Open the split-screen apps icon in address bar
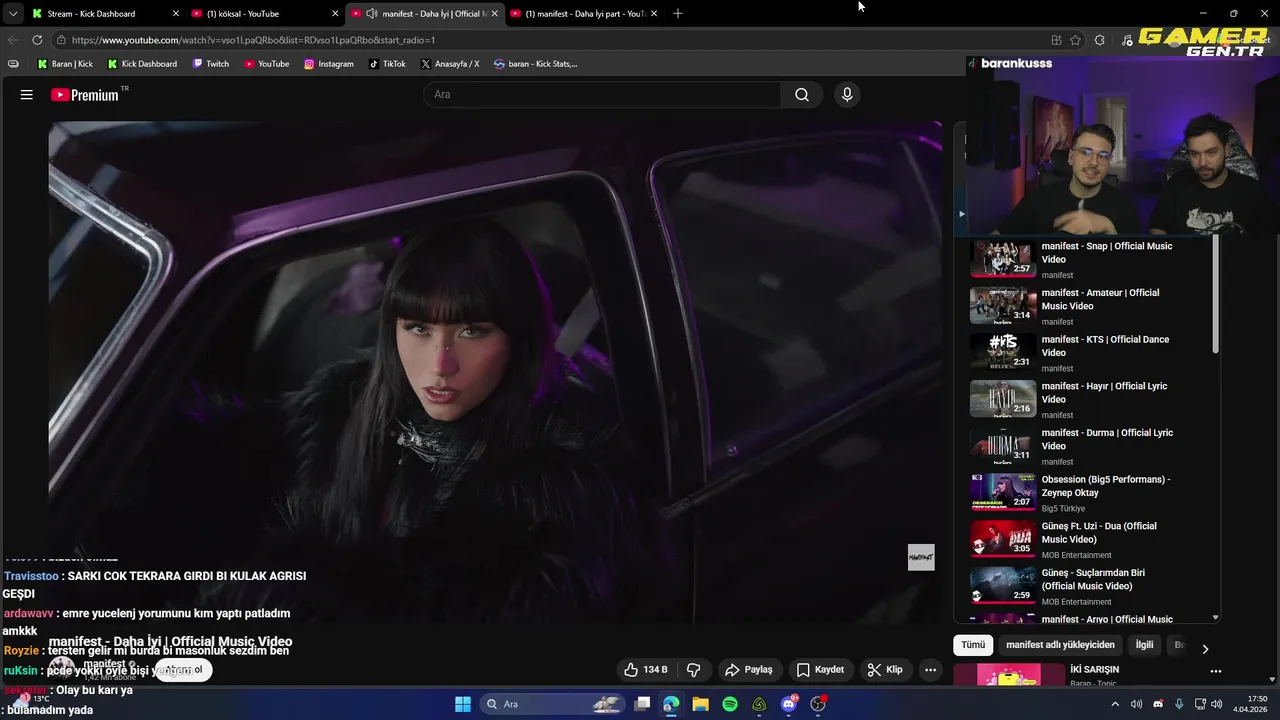 [x=1056, y=40]
